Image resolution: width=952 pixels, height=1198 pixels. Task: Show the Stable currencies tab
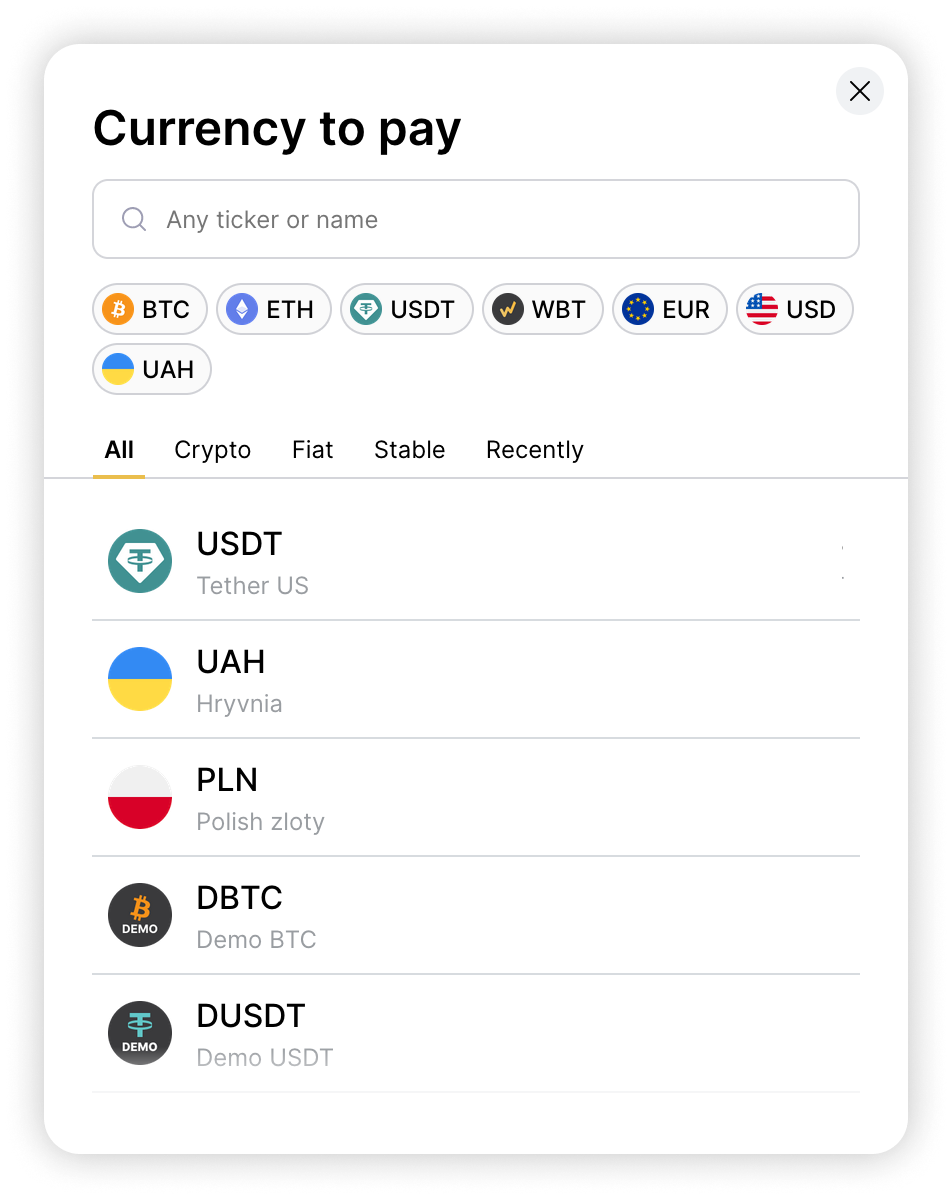pos(409,450)
